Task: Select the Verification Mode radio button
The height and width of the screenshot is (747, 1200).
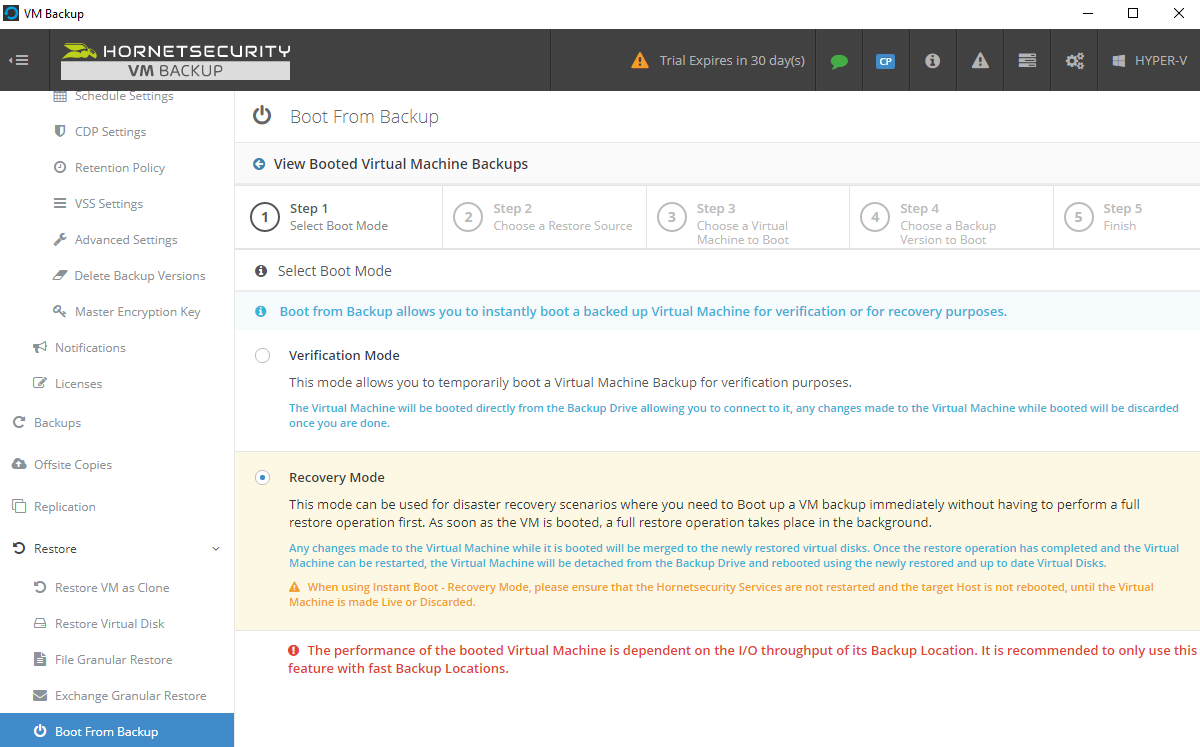Action: pyautogui.click(x=262, y=356)
